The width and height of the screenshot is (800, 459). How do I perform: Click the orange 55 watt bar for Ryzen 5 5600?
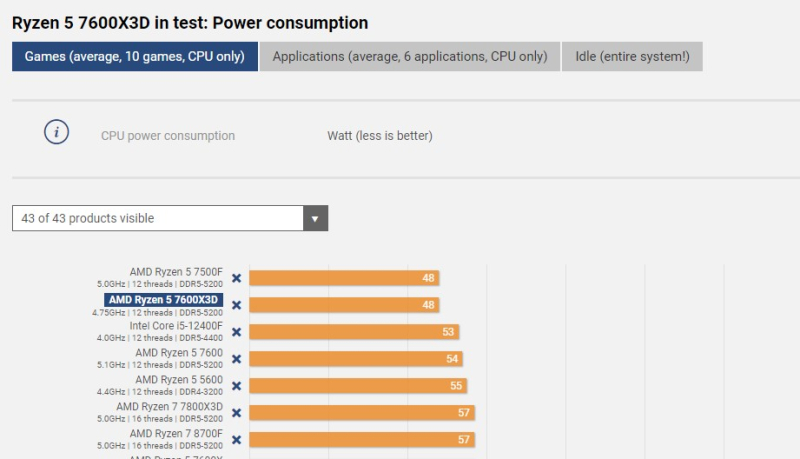[x=357, y=386]
